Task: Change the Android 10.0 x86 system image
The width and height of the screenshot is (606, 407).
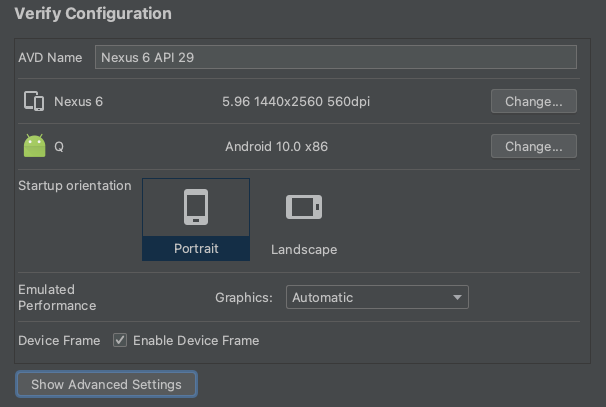Action: click(534, 146)
